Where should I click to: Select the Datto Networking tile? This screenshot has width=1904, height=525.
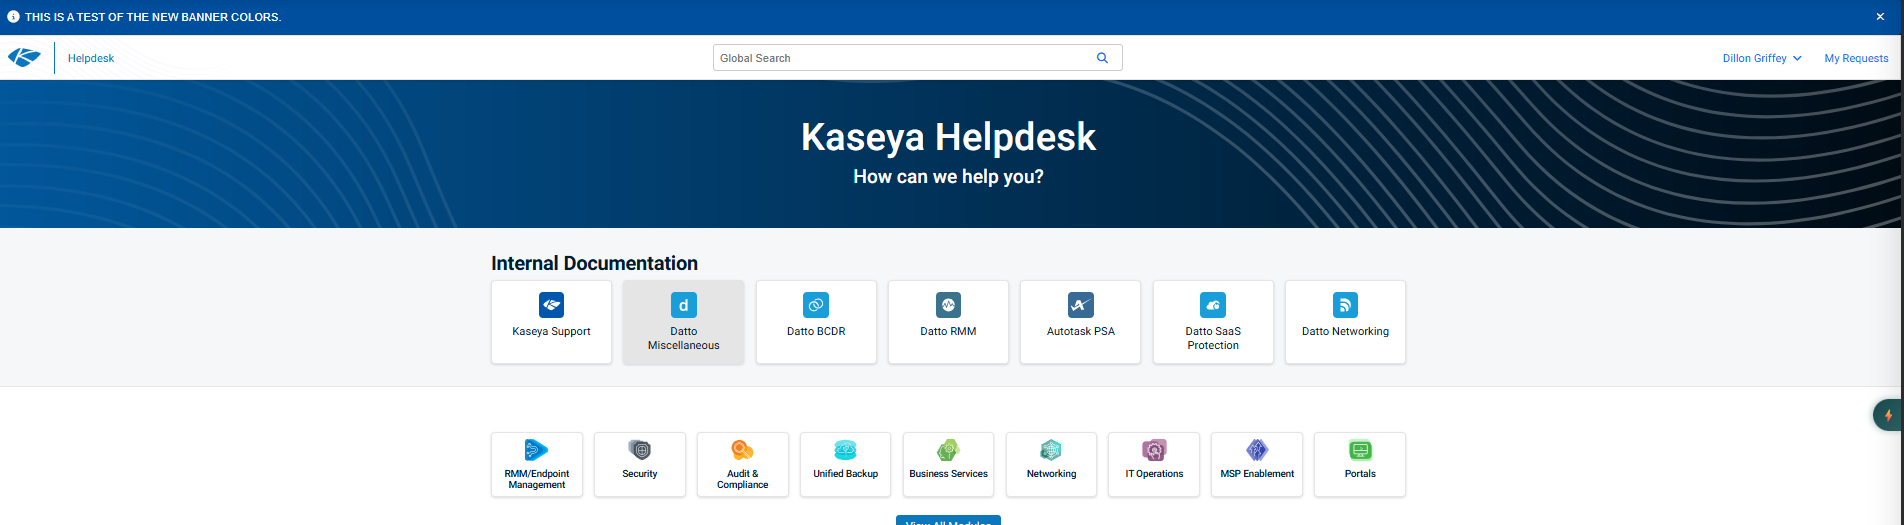click(x=1345, y=321)
